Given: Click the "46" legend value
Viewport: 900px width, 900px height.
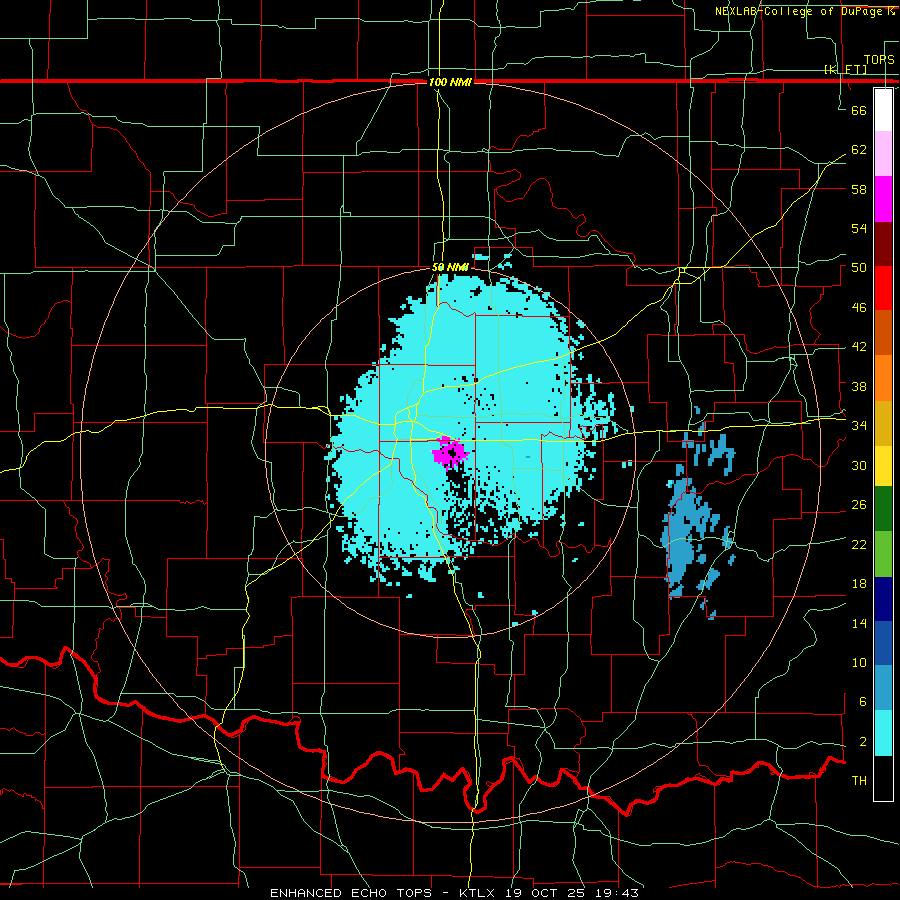Looking at the screenshot, I should point(859,308).
